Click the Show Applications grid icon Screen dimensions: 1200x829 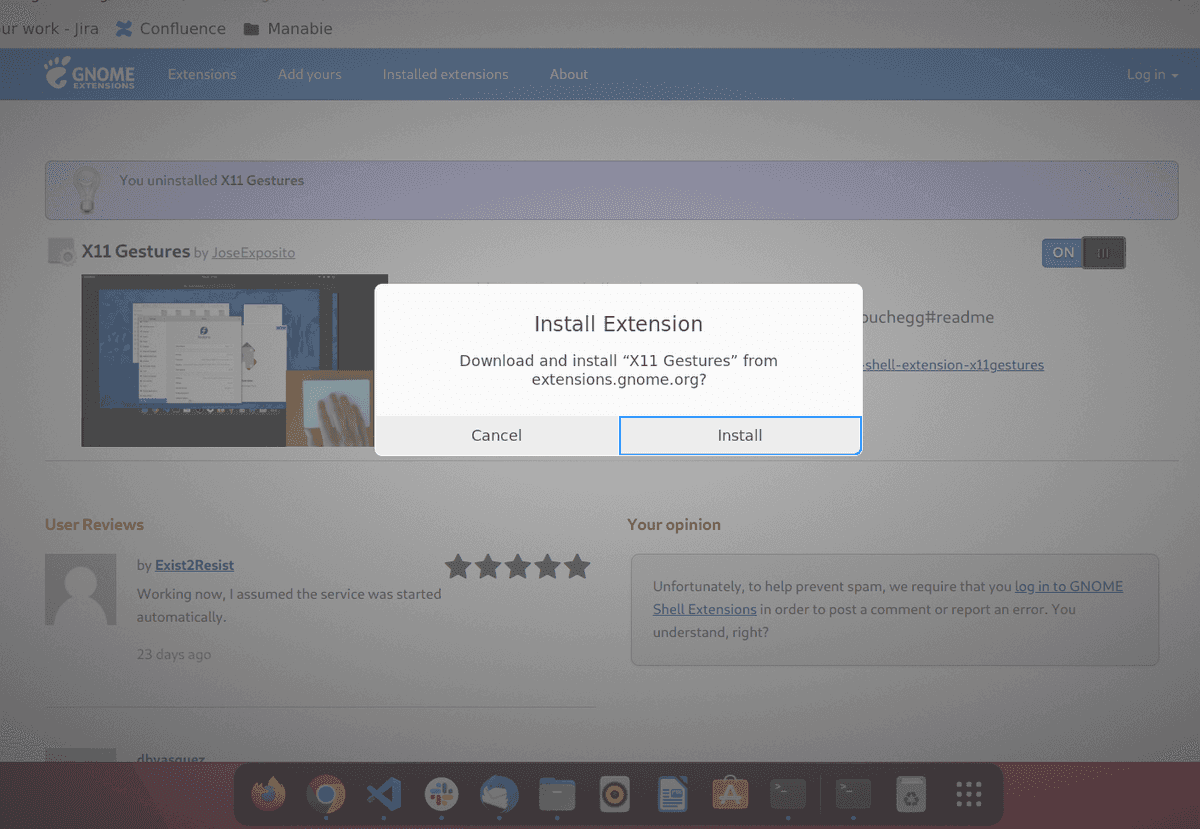[x=967, y=793]
